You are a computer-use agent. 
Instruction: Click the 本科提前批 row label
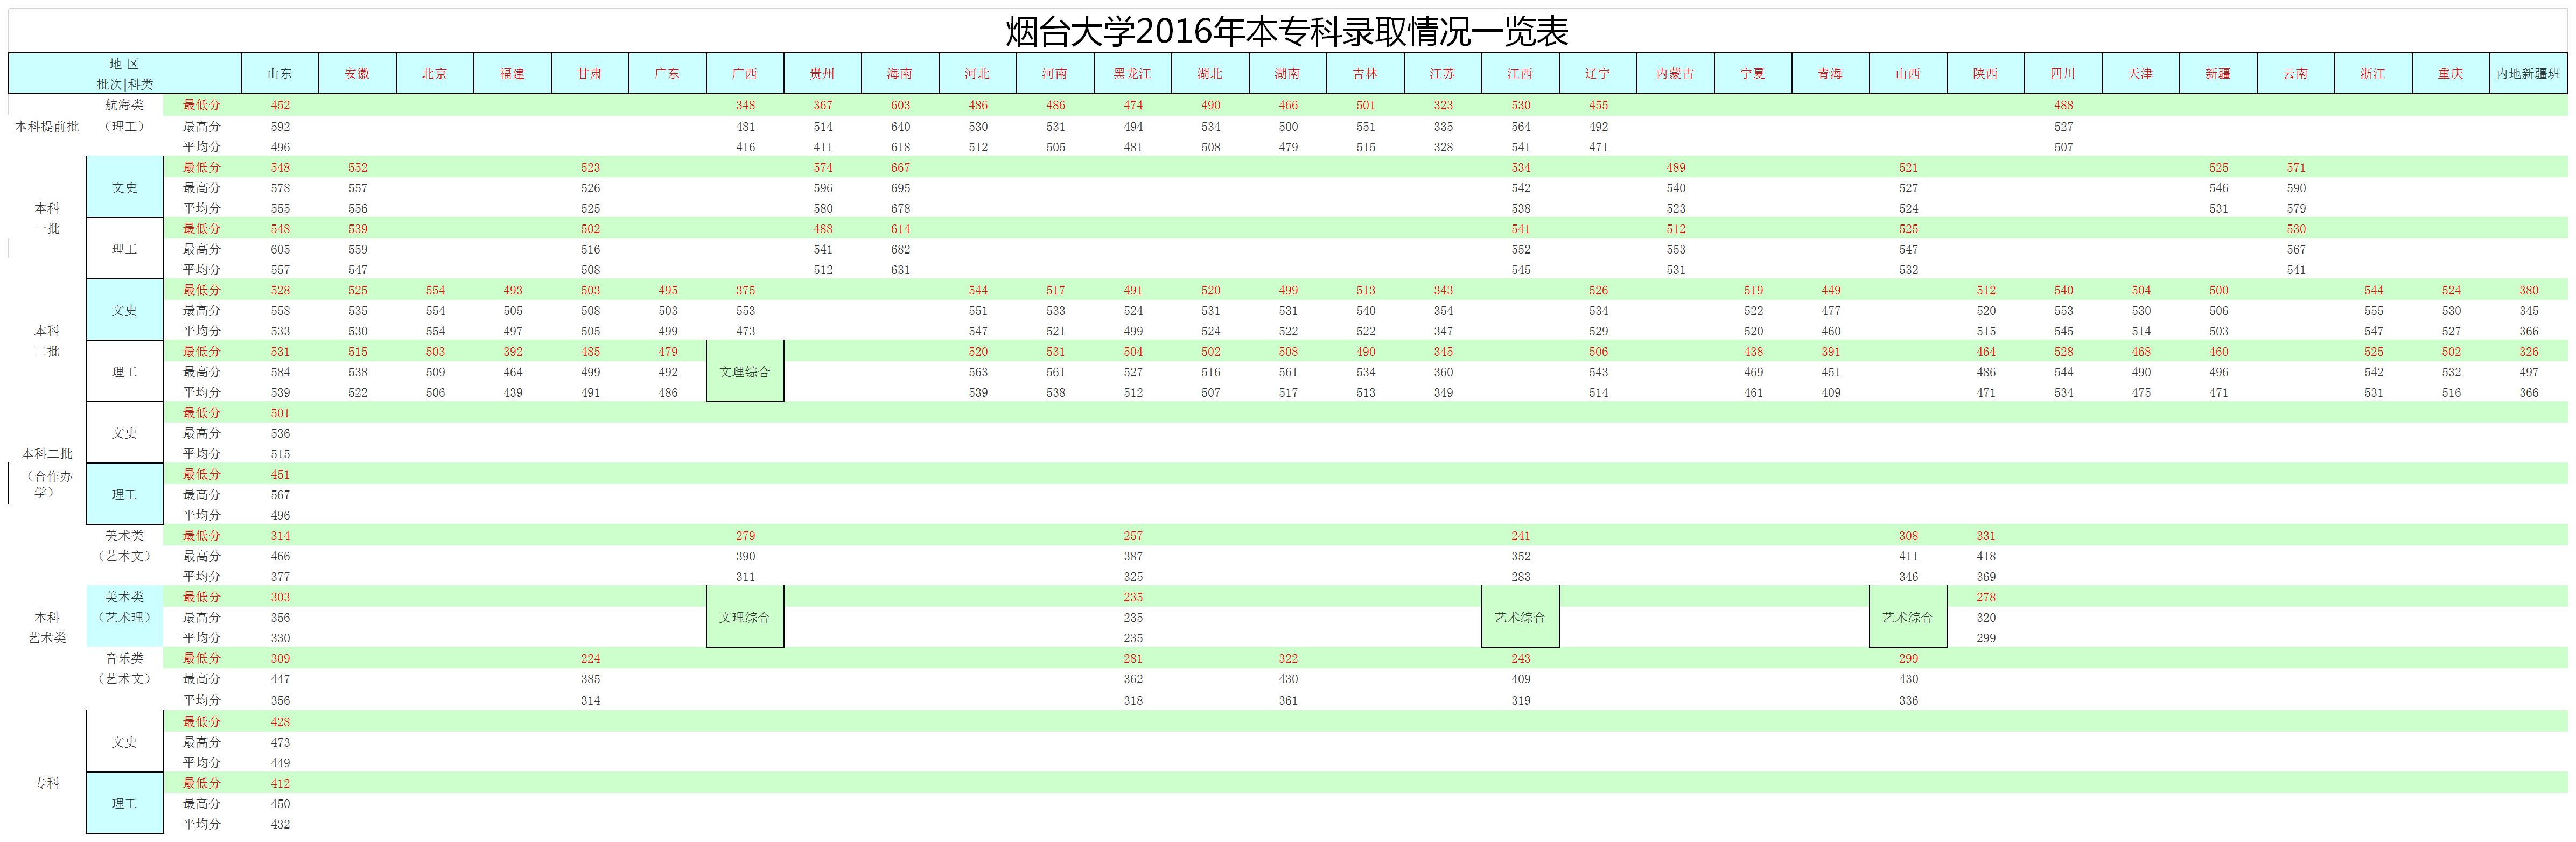[47, 127]
